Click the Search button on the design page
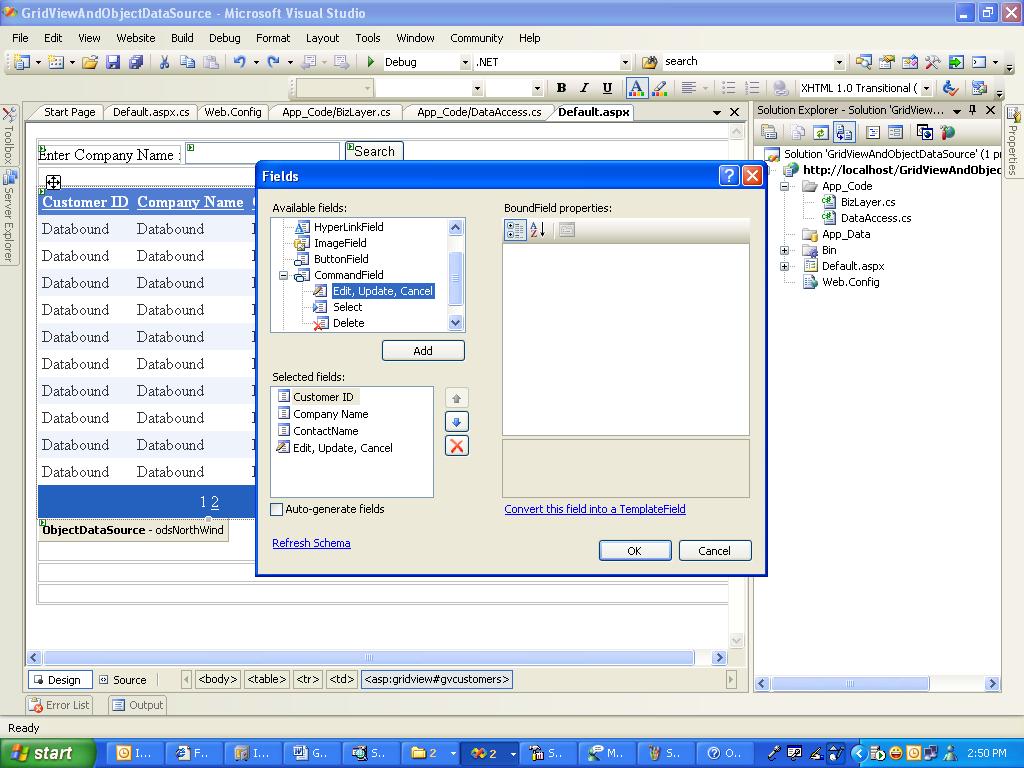Viewport: 1024px width, 768px height. [x=374, y=152]
